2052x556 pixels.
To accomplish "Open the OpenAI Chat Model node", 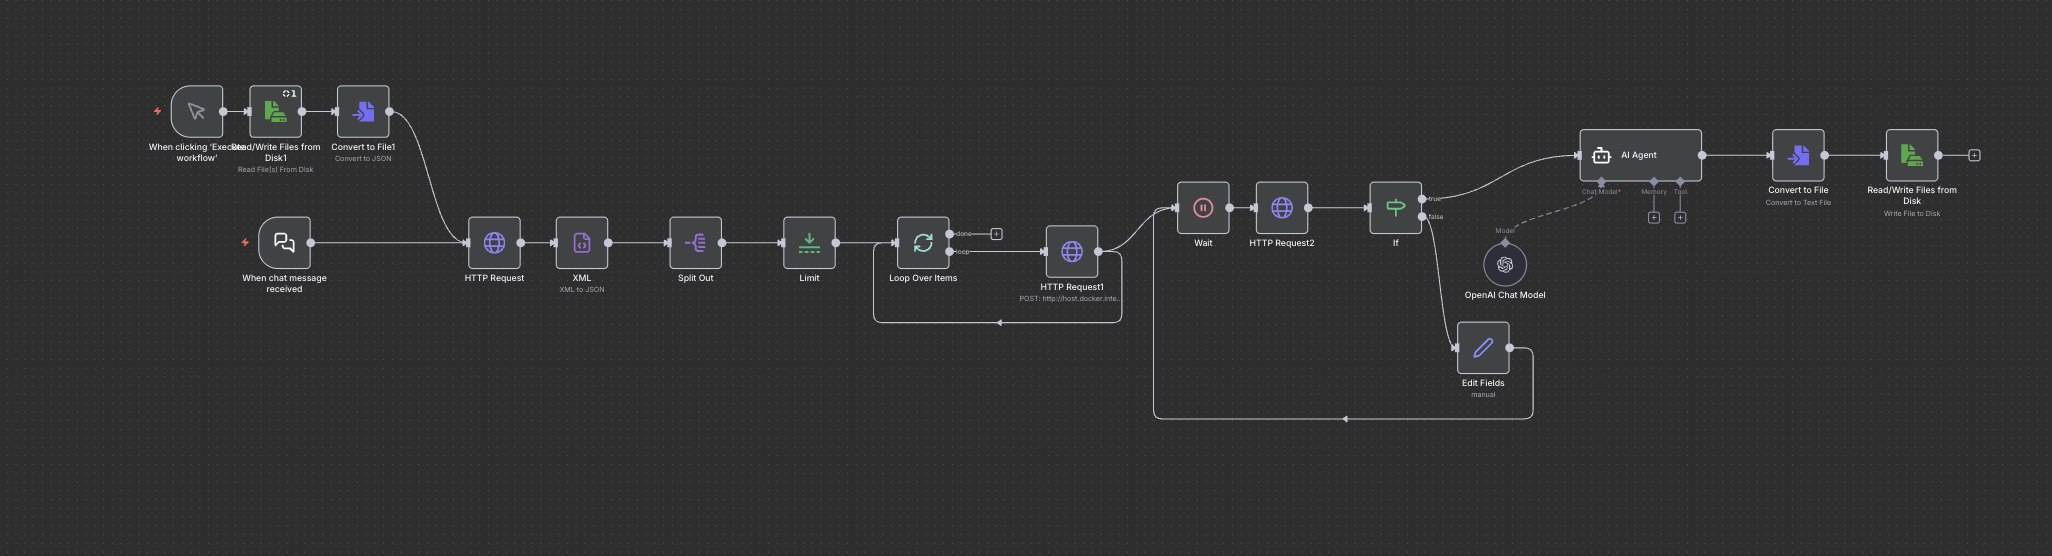I will [x=1505, y=264].
